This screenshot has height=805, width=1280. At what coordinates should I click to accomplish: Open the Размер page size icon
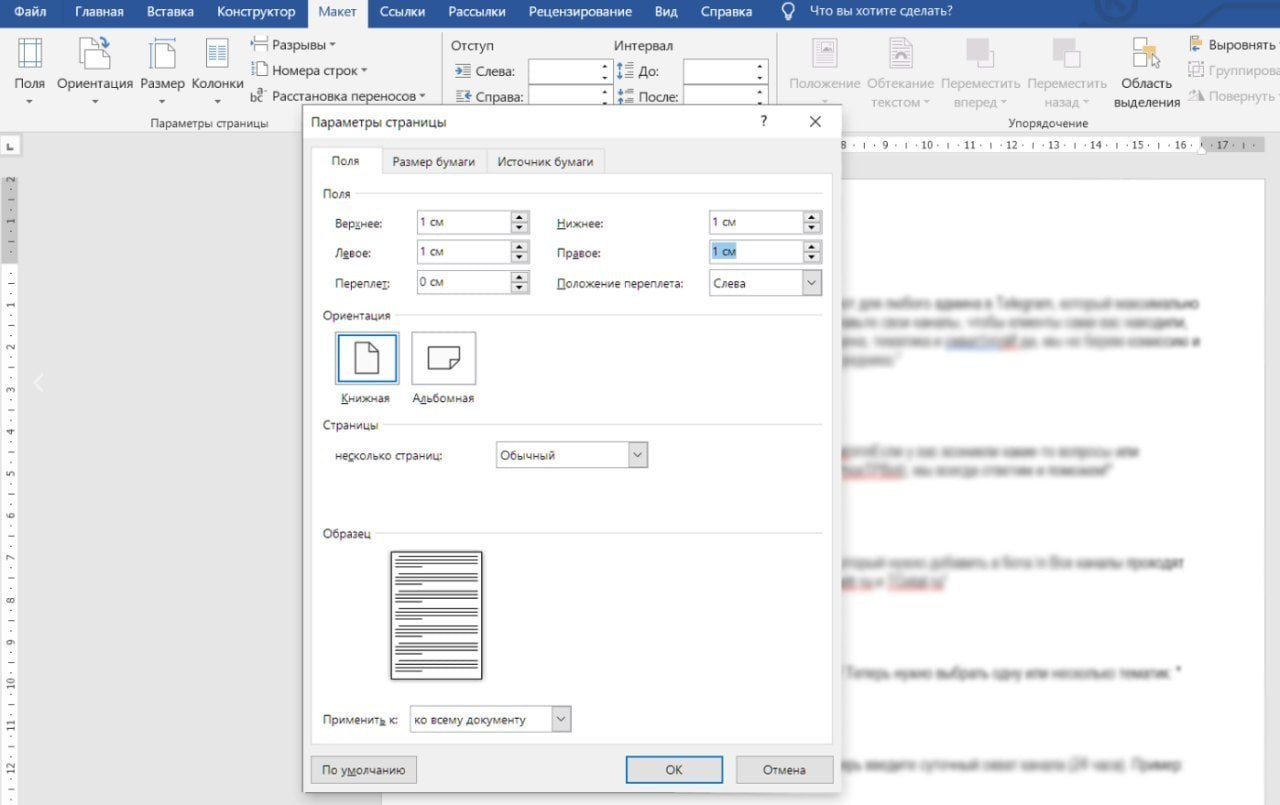coord(162,58)
